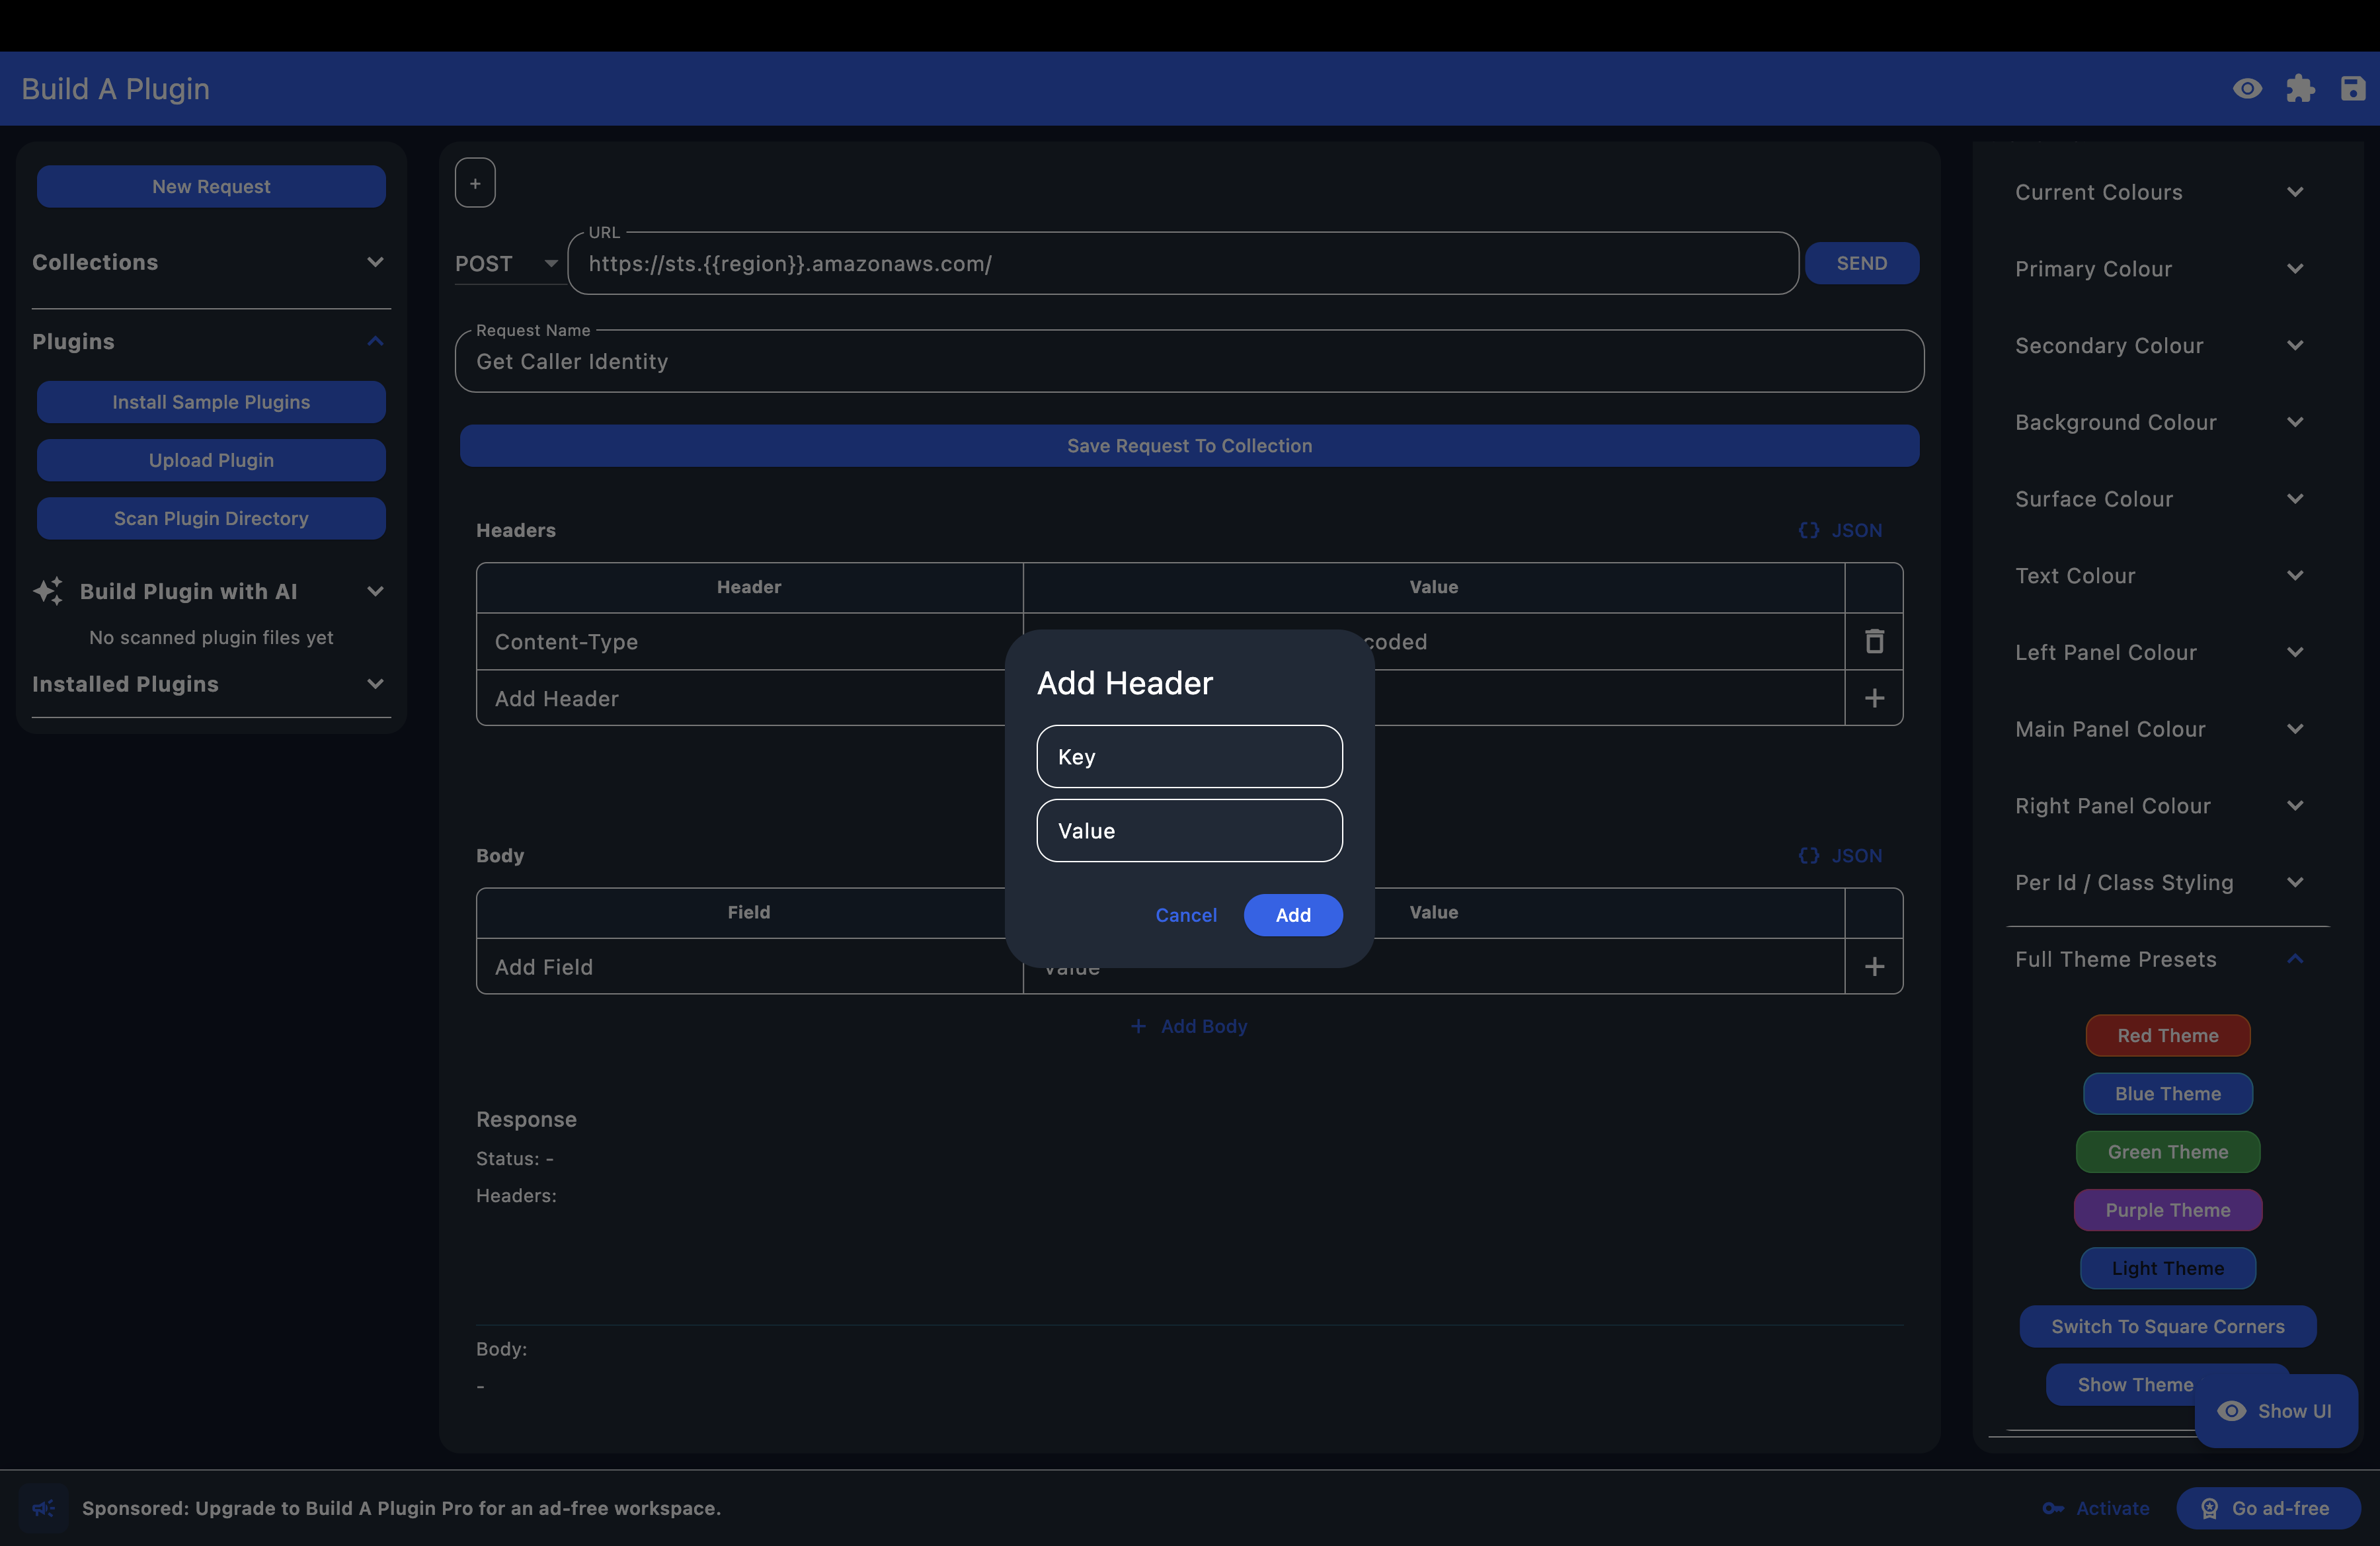Toggle the Show UI button
The width and height of the screenshot is (2380, 1546).
2276,1411
